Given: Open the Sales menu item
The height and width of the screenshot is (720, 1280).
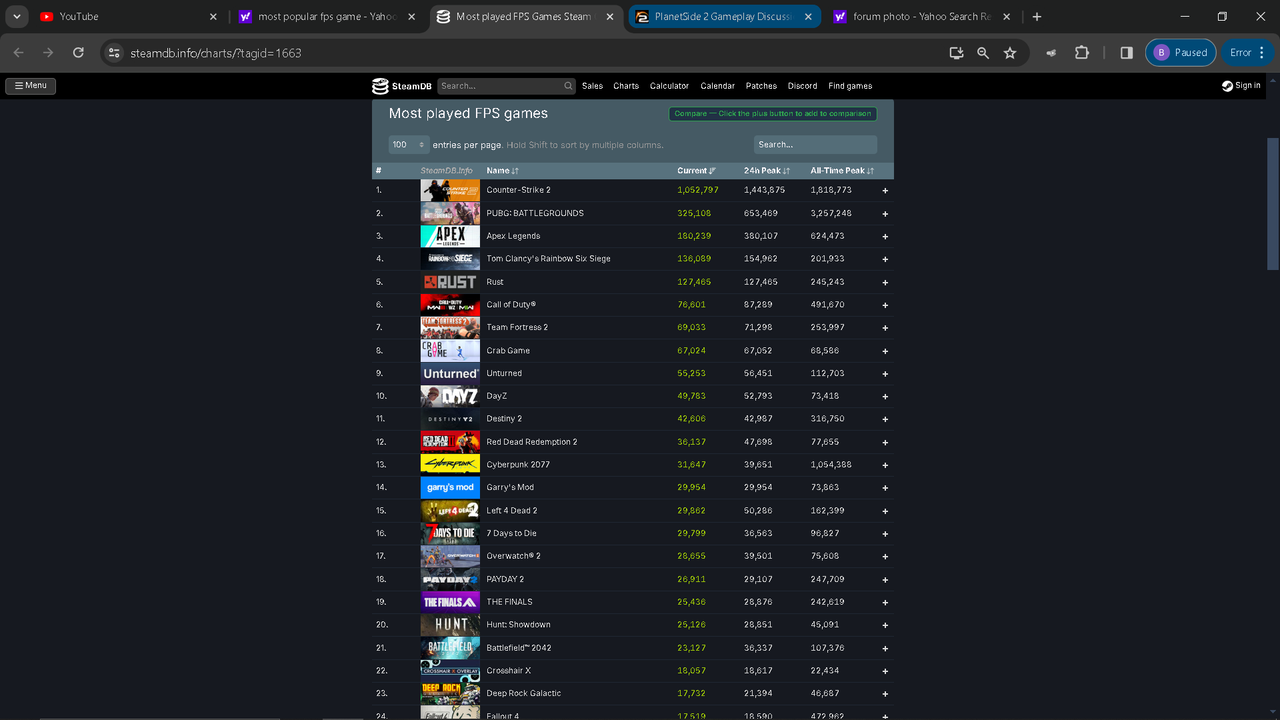Looking at the screenshot, I should (593, 86).
